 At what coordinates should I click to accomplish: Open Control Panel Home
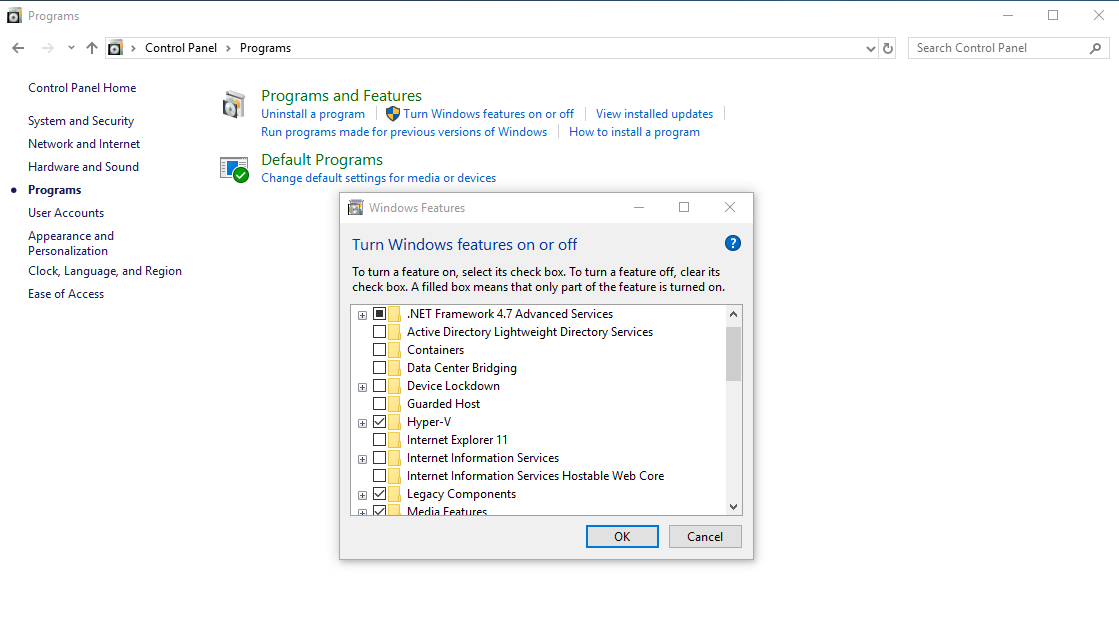pyautogui.click(x=82, y=88)
